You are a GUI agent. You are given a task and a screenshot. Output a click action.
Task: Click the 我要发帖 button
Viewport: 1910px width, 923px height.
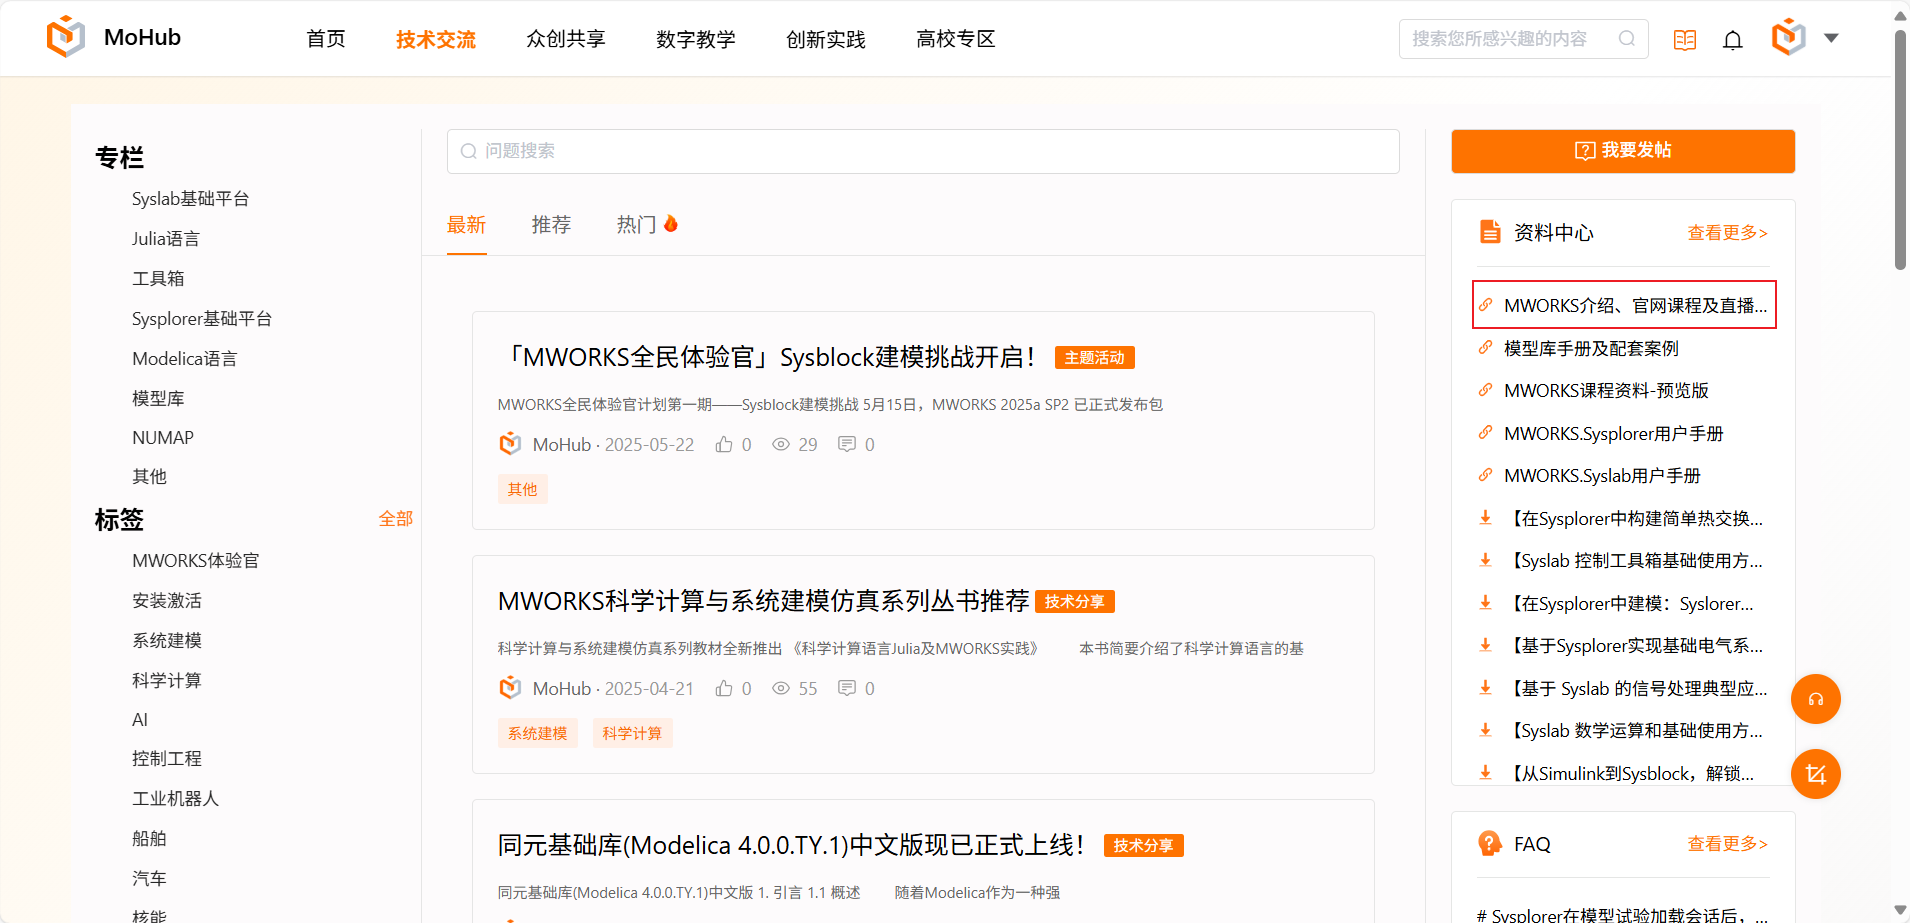pos(1623,151)
